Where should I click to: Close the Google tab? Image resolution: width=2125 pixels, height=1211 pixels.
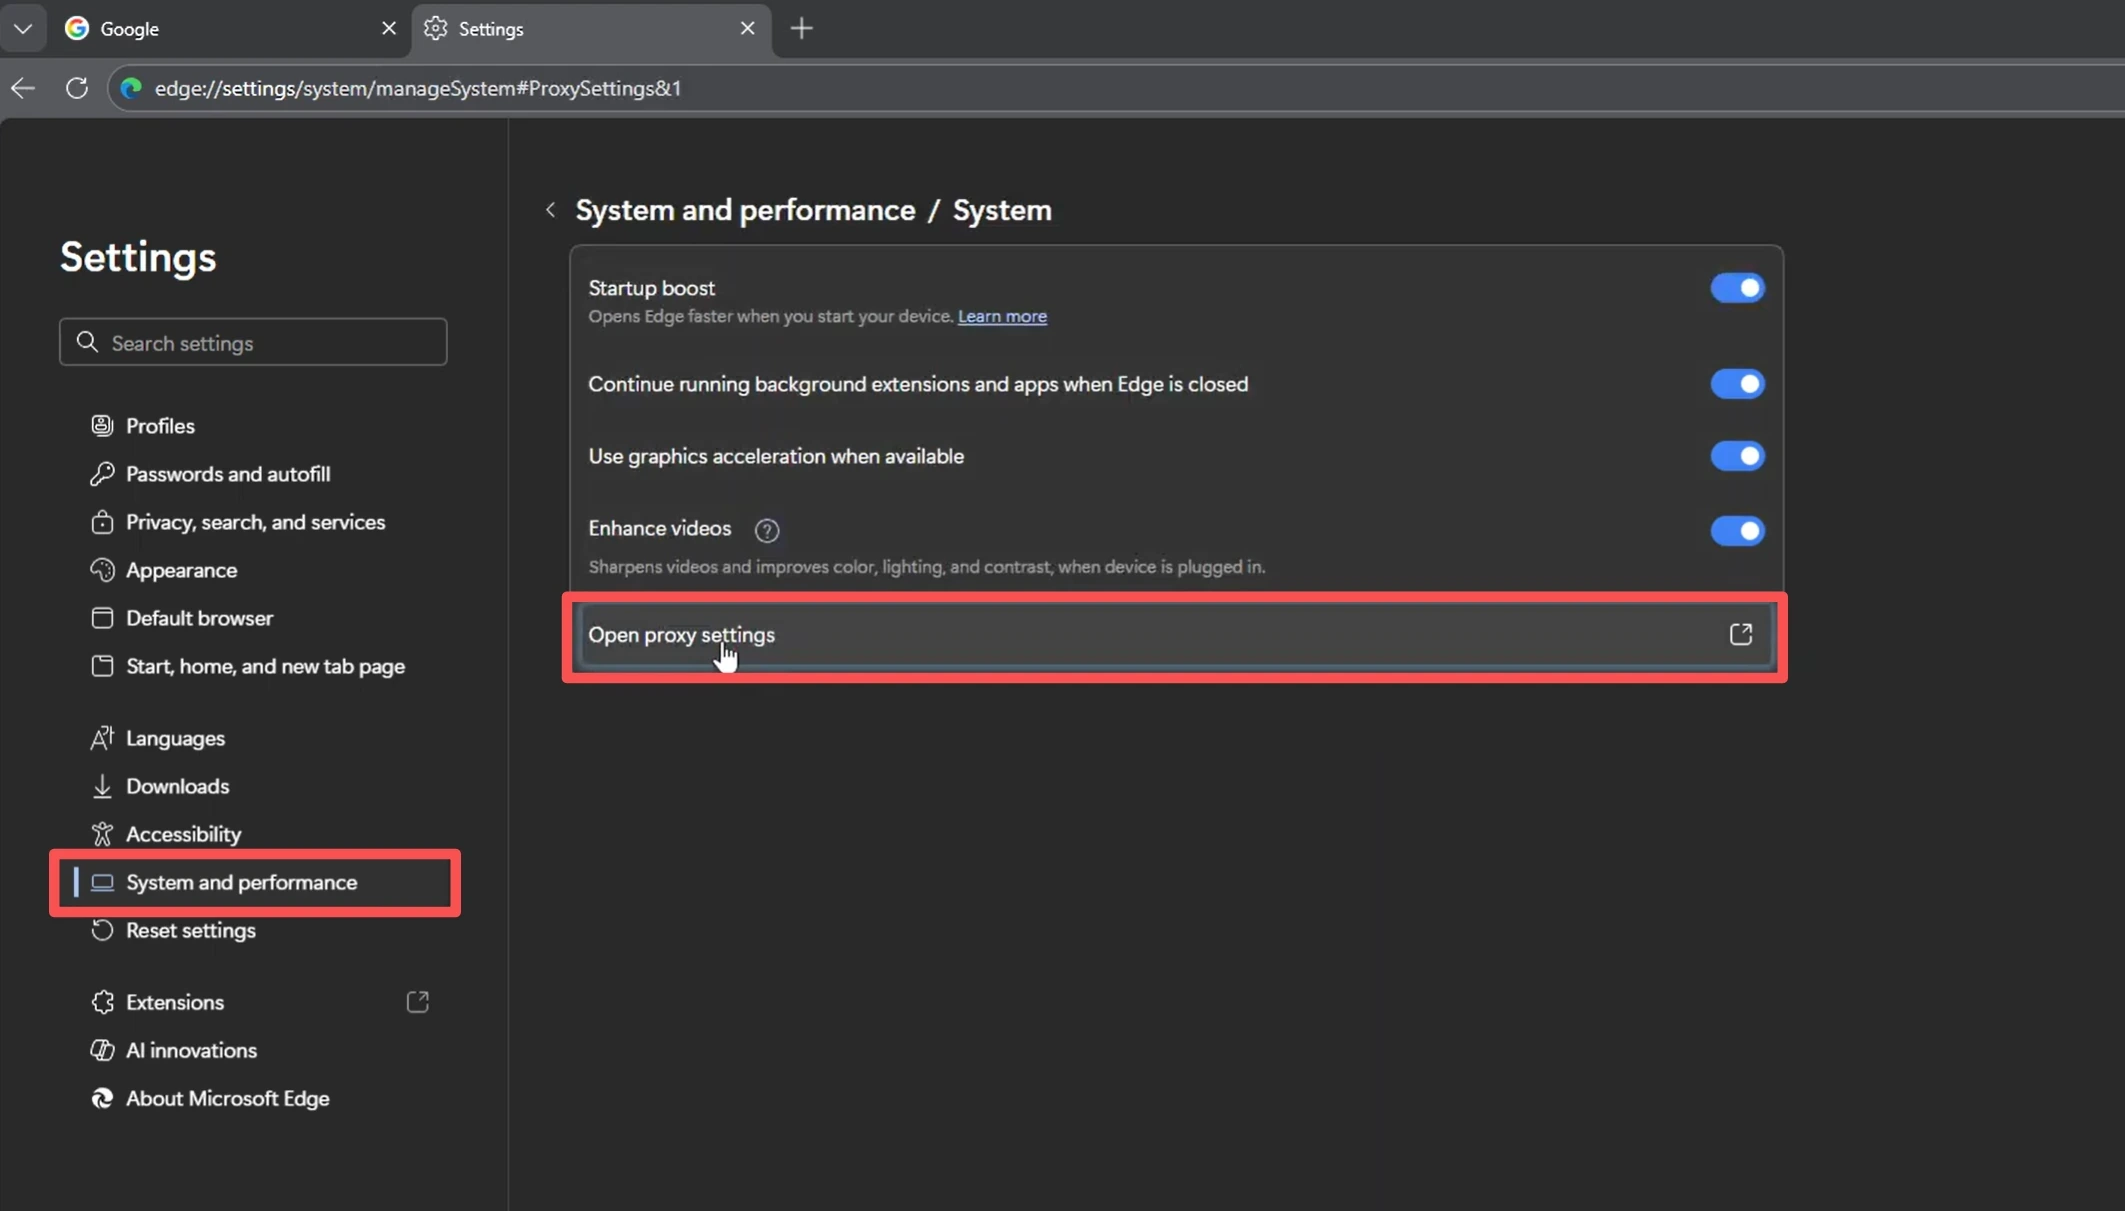(x=389, y=28)
